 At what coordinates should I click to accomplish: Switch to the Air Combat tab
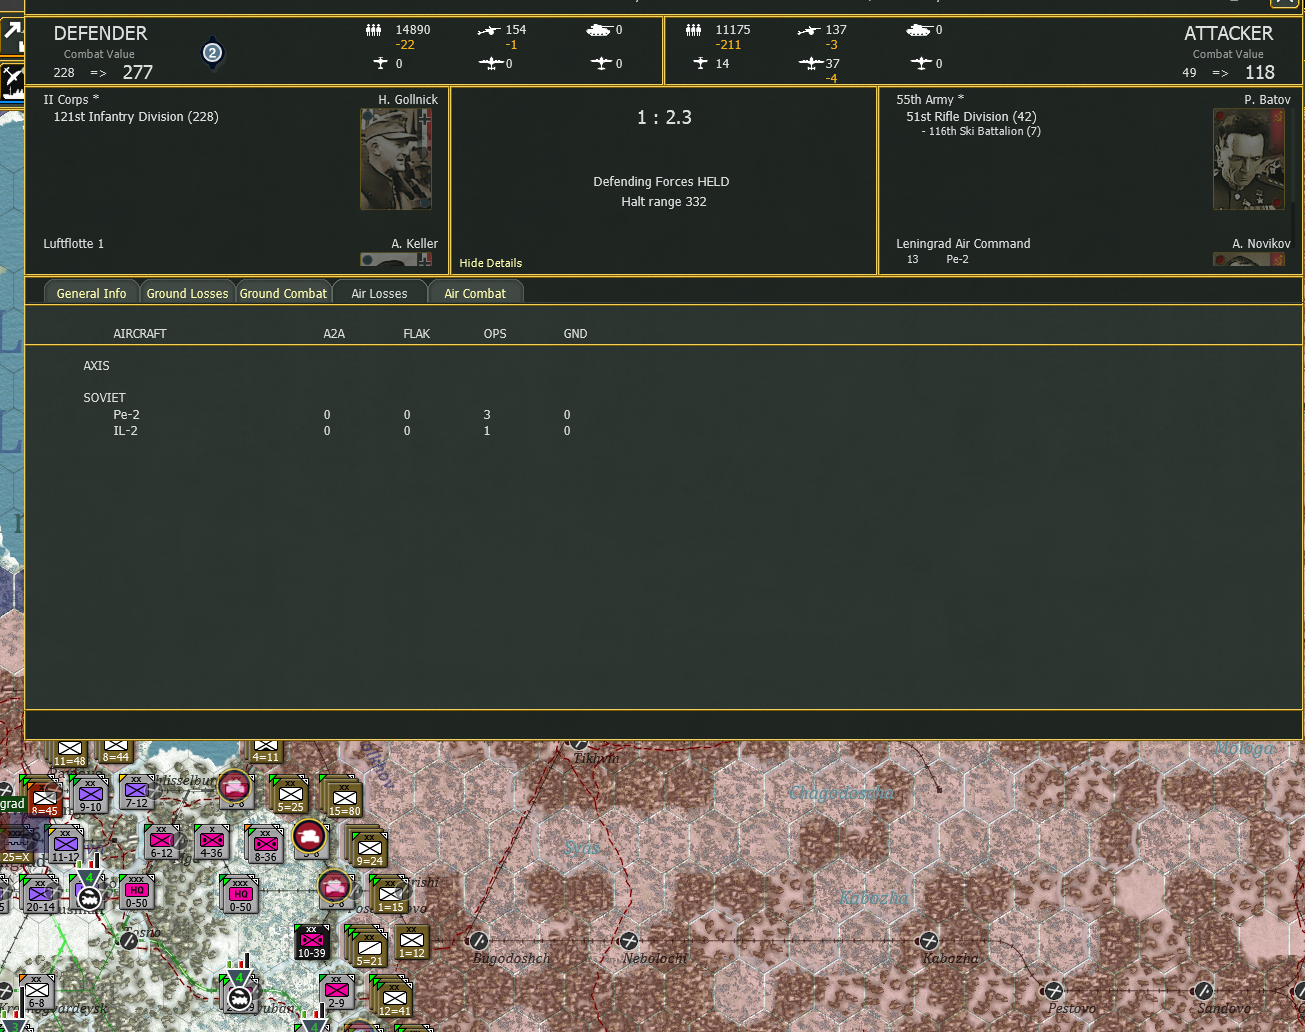[x=475, y=293]
